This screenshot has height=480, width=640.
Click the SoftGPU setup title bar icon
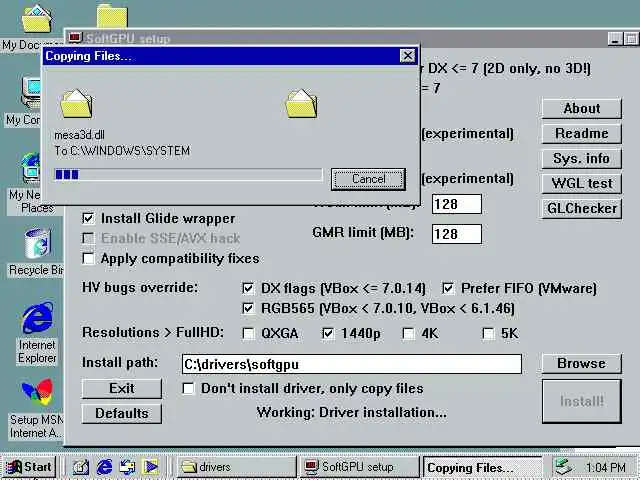click(75, 38)
